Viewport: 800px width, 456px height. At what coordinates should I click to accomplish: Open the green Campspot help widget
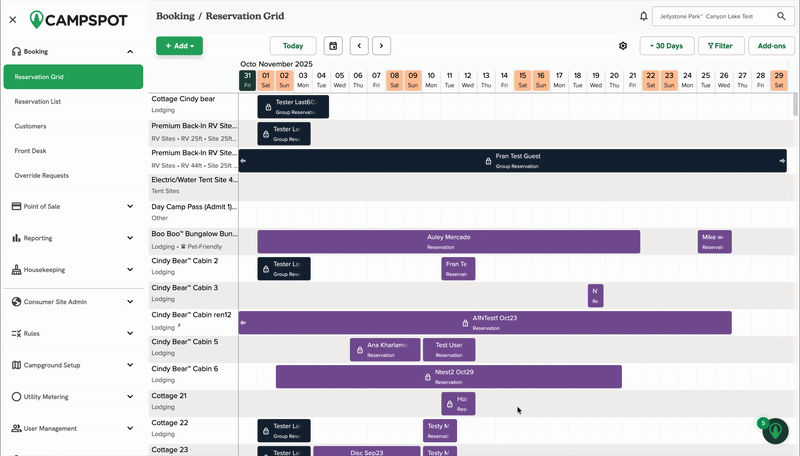click(x=775, y=432)
